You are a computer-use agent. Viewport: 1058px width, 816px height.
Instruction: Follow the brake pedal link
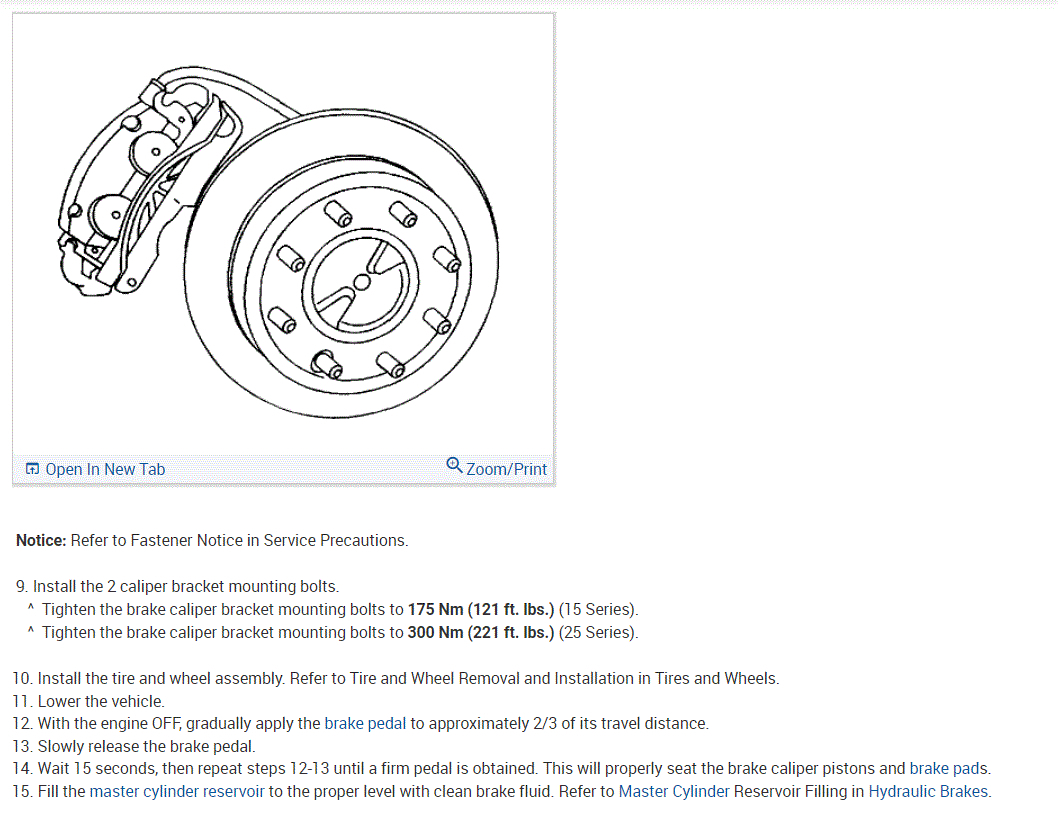[x=365, y=724]
